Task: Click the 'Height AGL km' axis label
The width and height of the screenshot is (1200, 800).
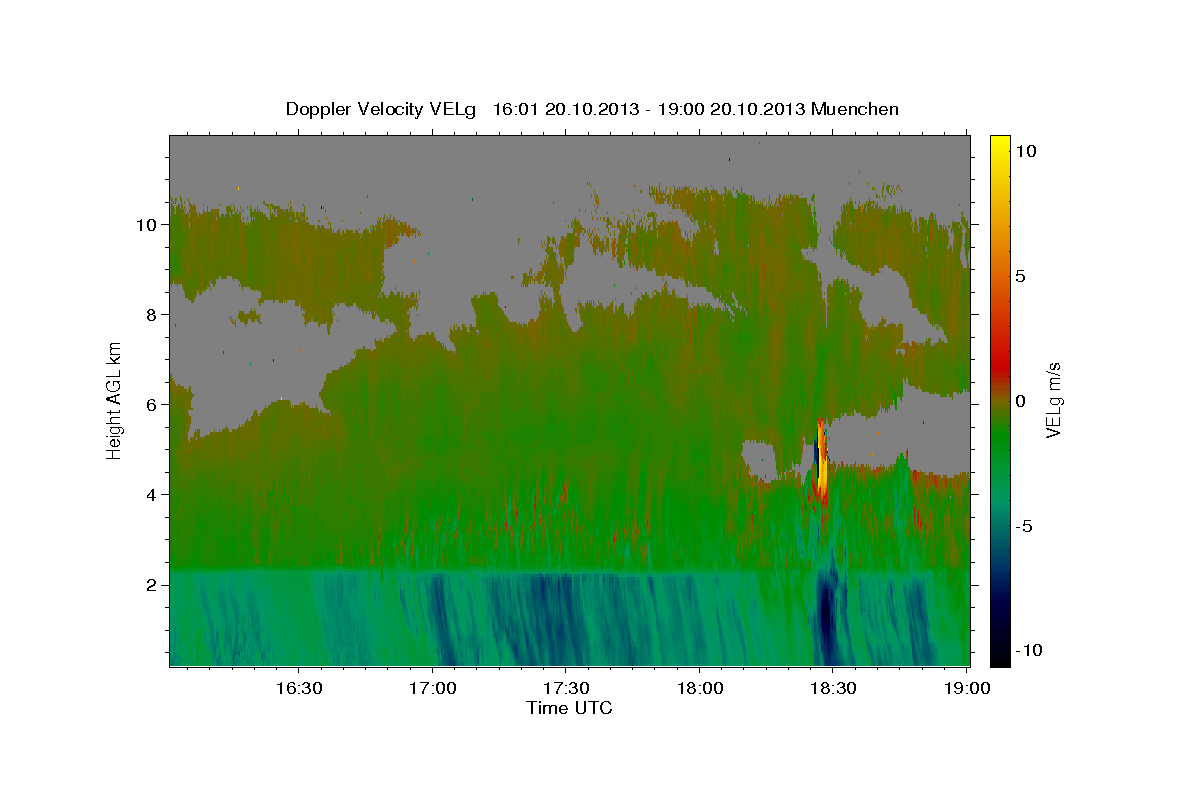Action: pos(115,400)
